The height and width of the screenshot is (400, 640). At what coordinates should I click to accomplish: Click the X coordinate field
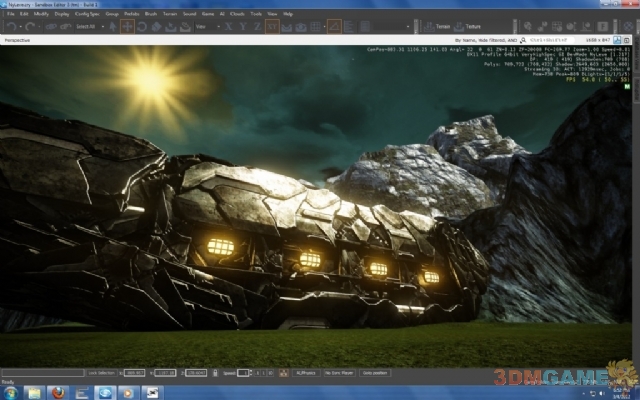point(134,373)
